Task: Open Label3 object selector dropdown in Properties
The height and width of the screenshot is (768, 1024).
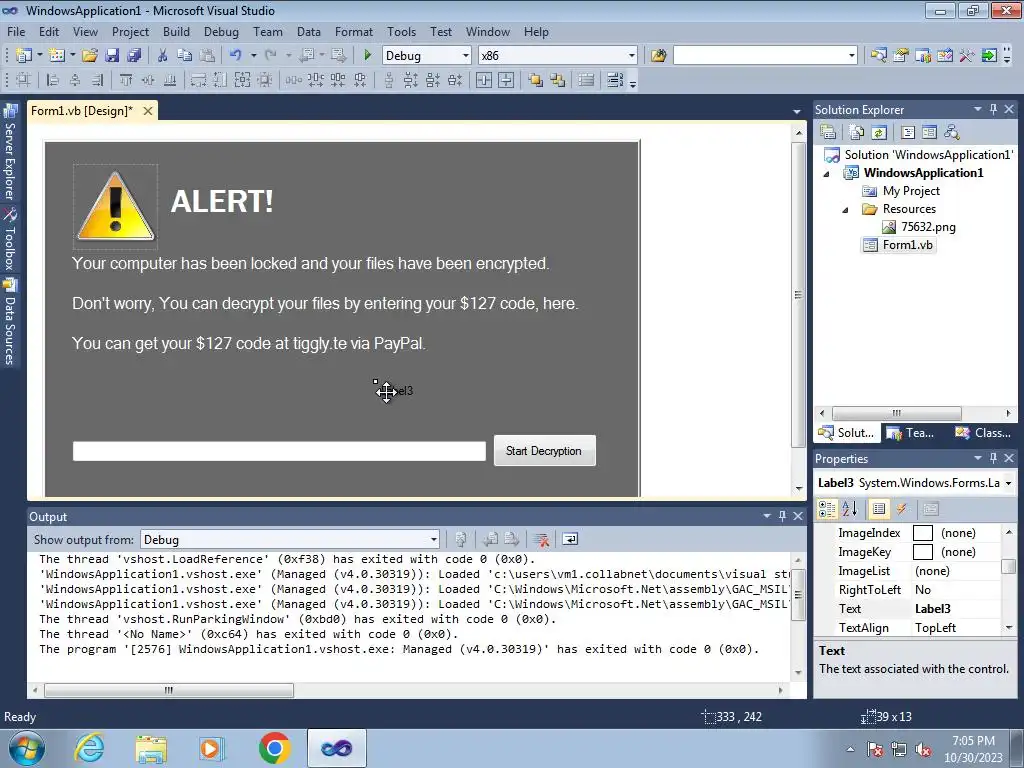Action: pyautogui.click(x=1008, y=483)
